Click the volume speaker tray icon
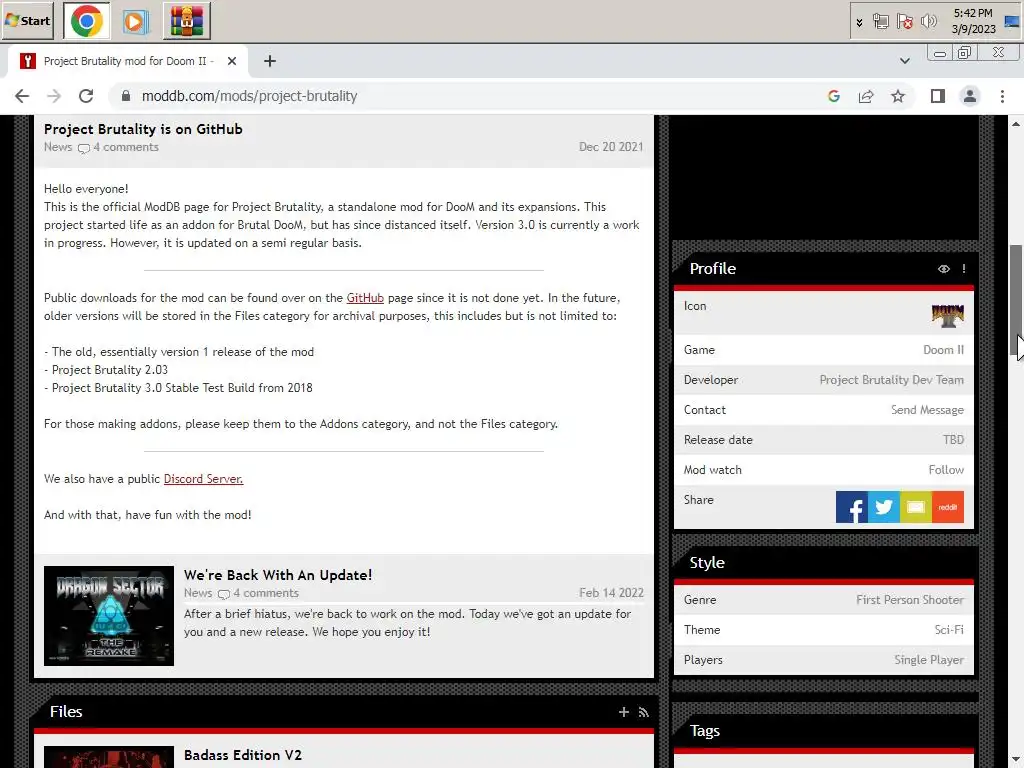This screenshot has width=1024, height=768. point(928,22)
